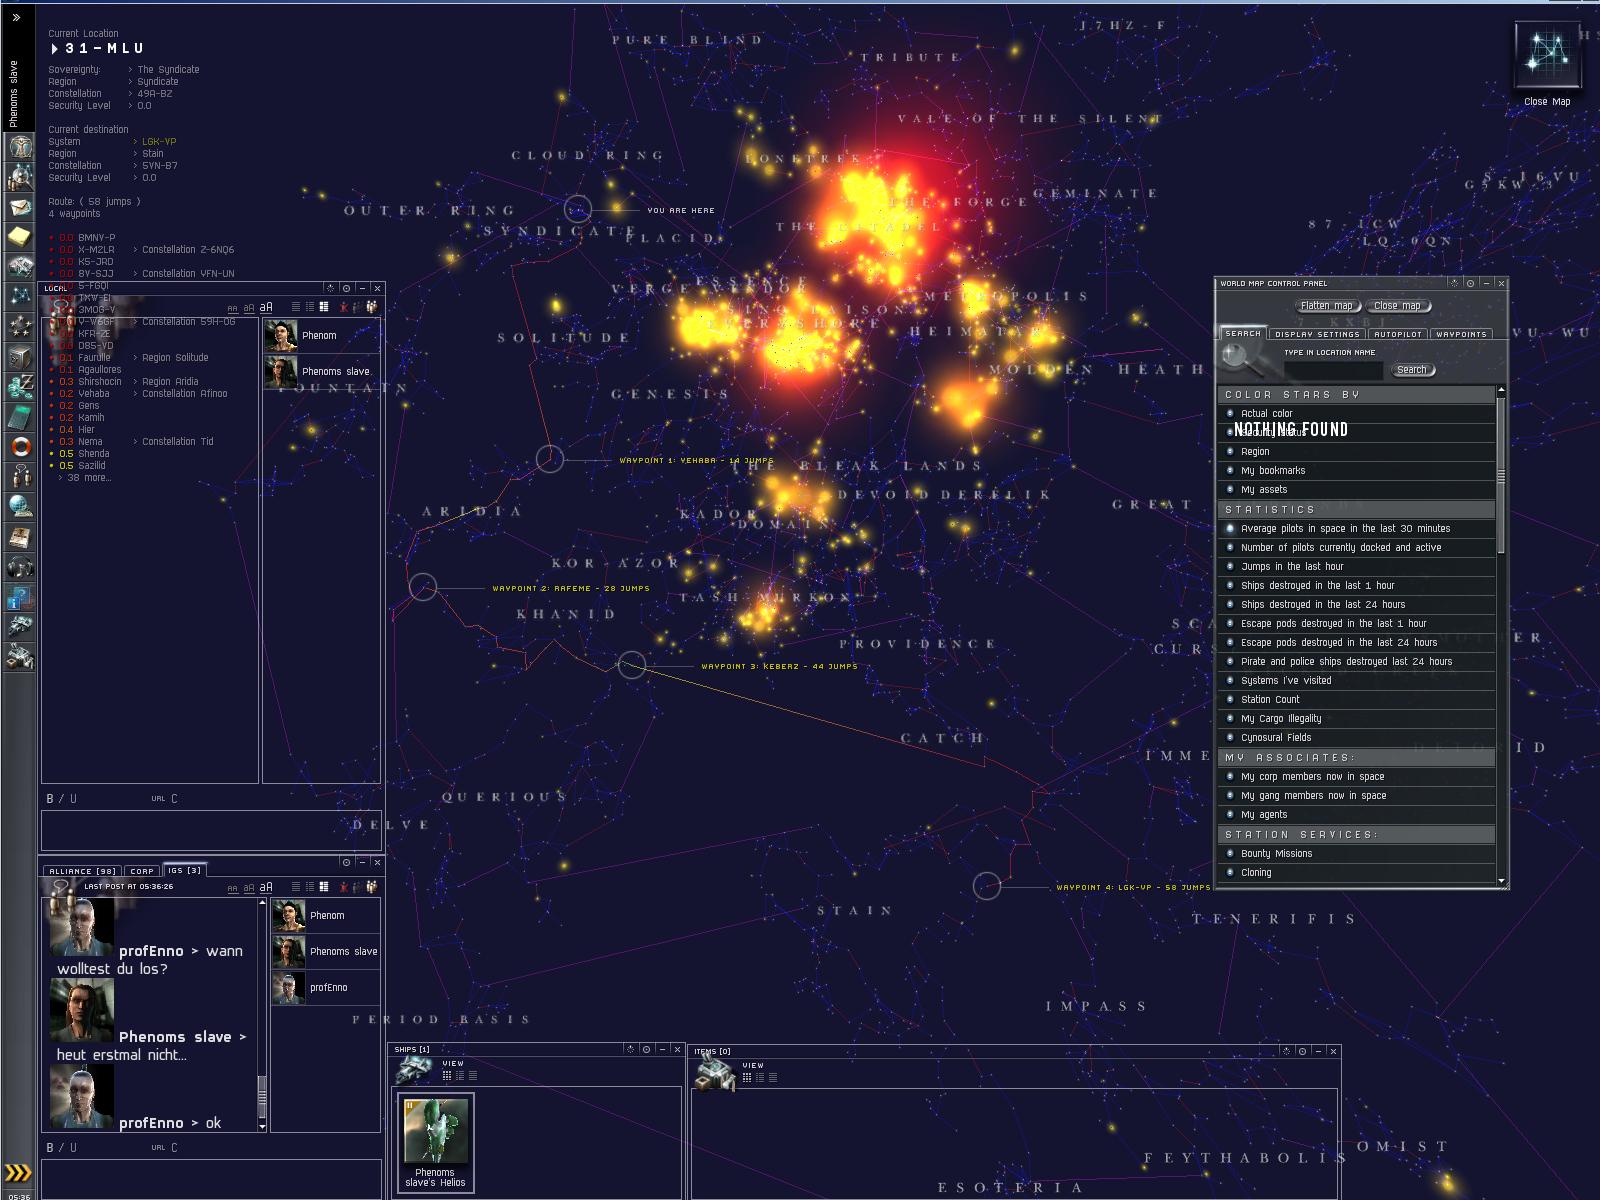The width and height of the screenshot is (1600, 1200).
Task: Click the yellow triple-chevron icon at bottom left
Action: (19, 1173)
